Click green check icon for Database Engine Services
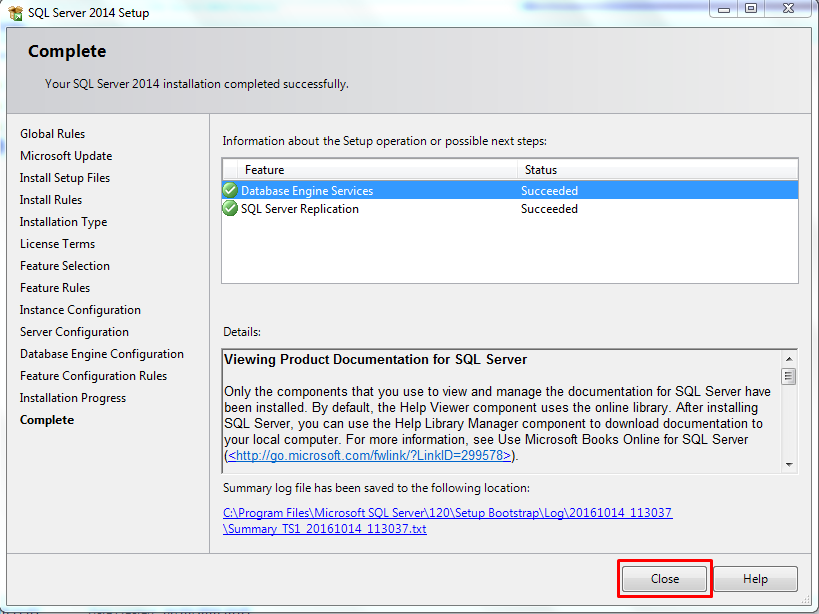This screenshot has width=819, height=614. [230, 190]
